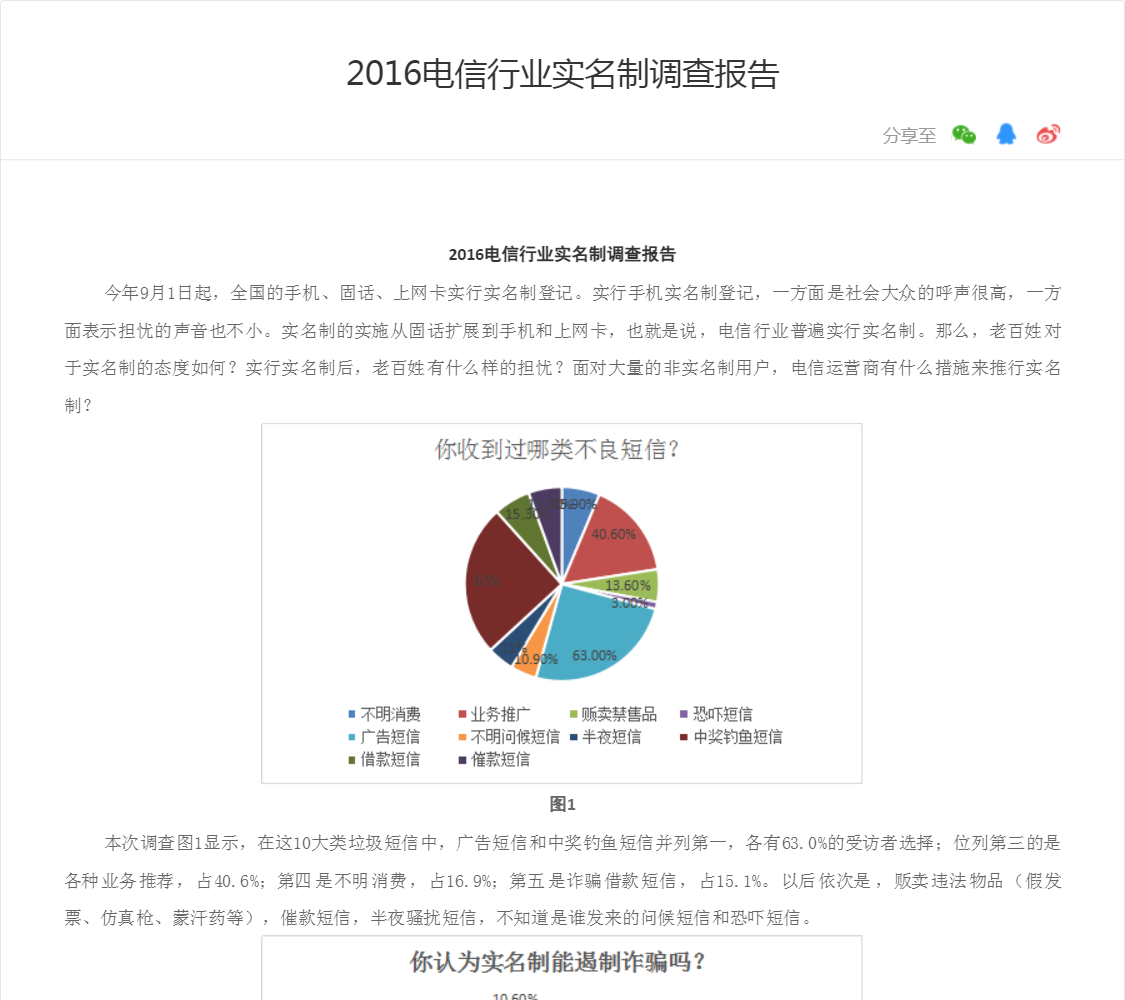Screen dimensions: 1125x1000
Task: Click the paragraph starting 本次调查图1显示
Action: [562, 880]
